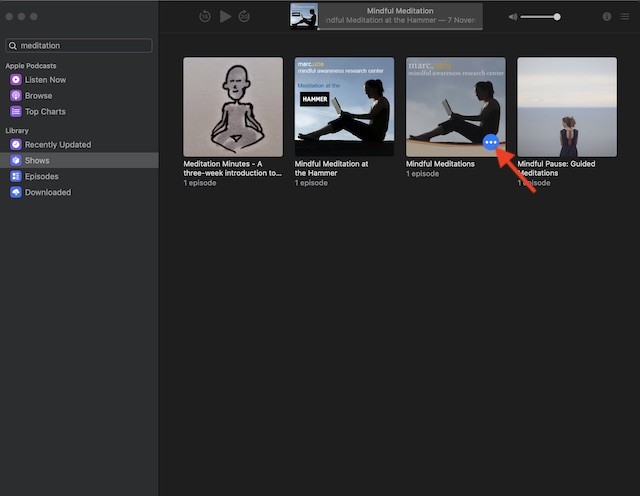Viewport: 640px width, 496px height.
Task: Click the Now Playing Mindful Meditation title
Action: click(400, 11)
